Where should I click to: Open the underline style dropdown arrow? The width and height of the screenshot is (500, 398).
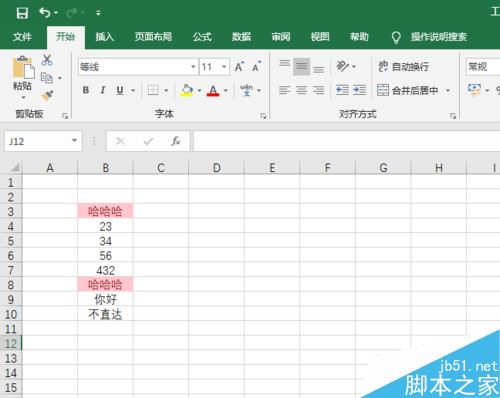133,90
